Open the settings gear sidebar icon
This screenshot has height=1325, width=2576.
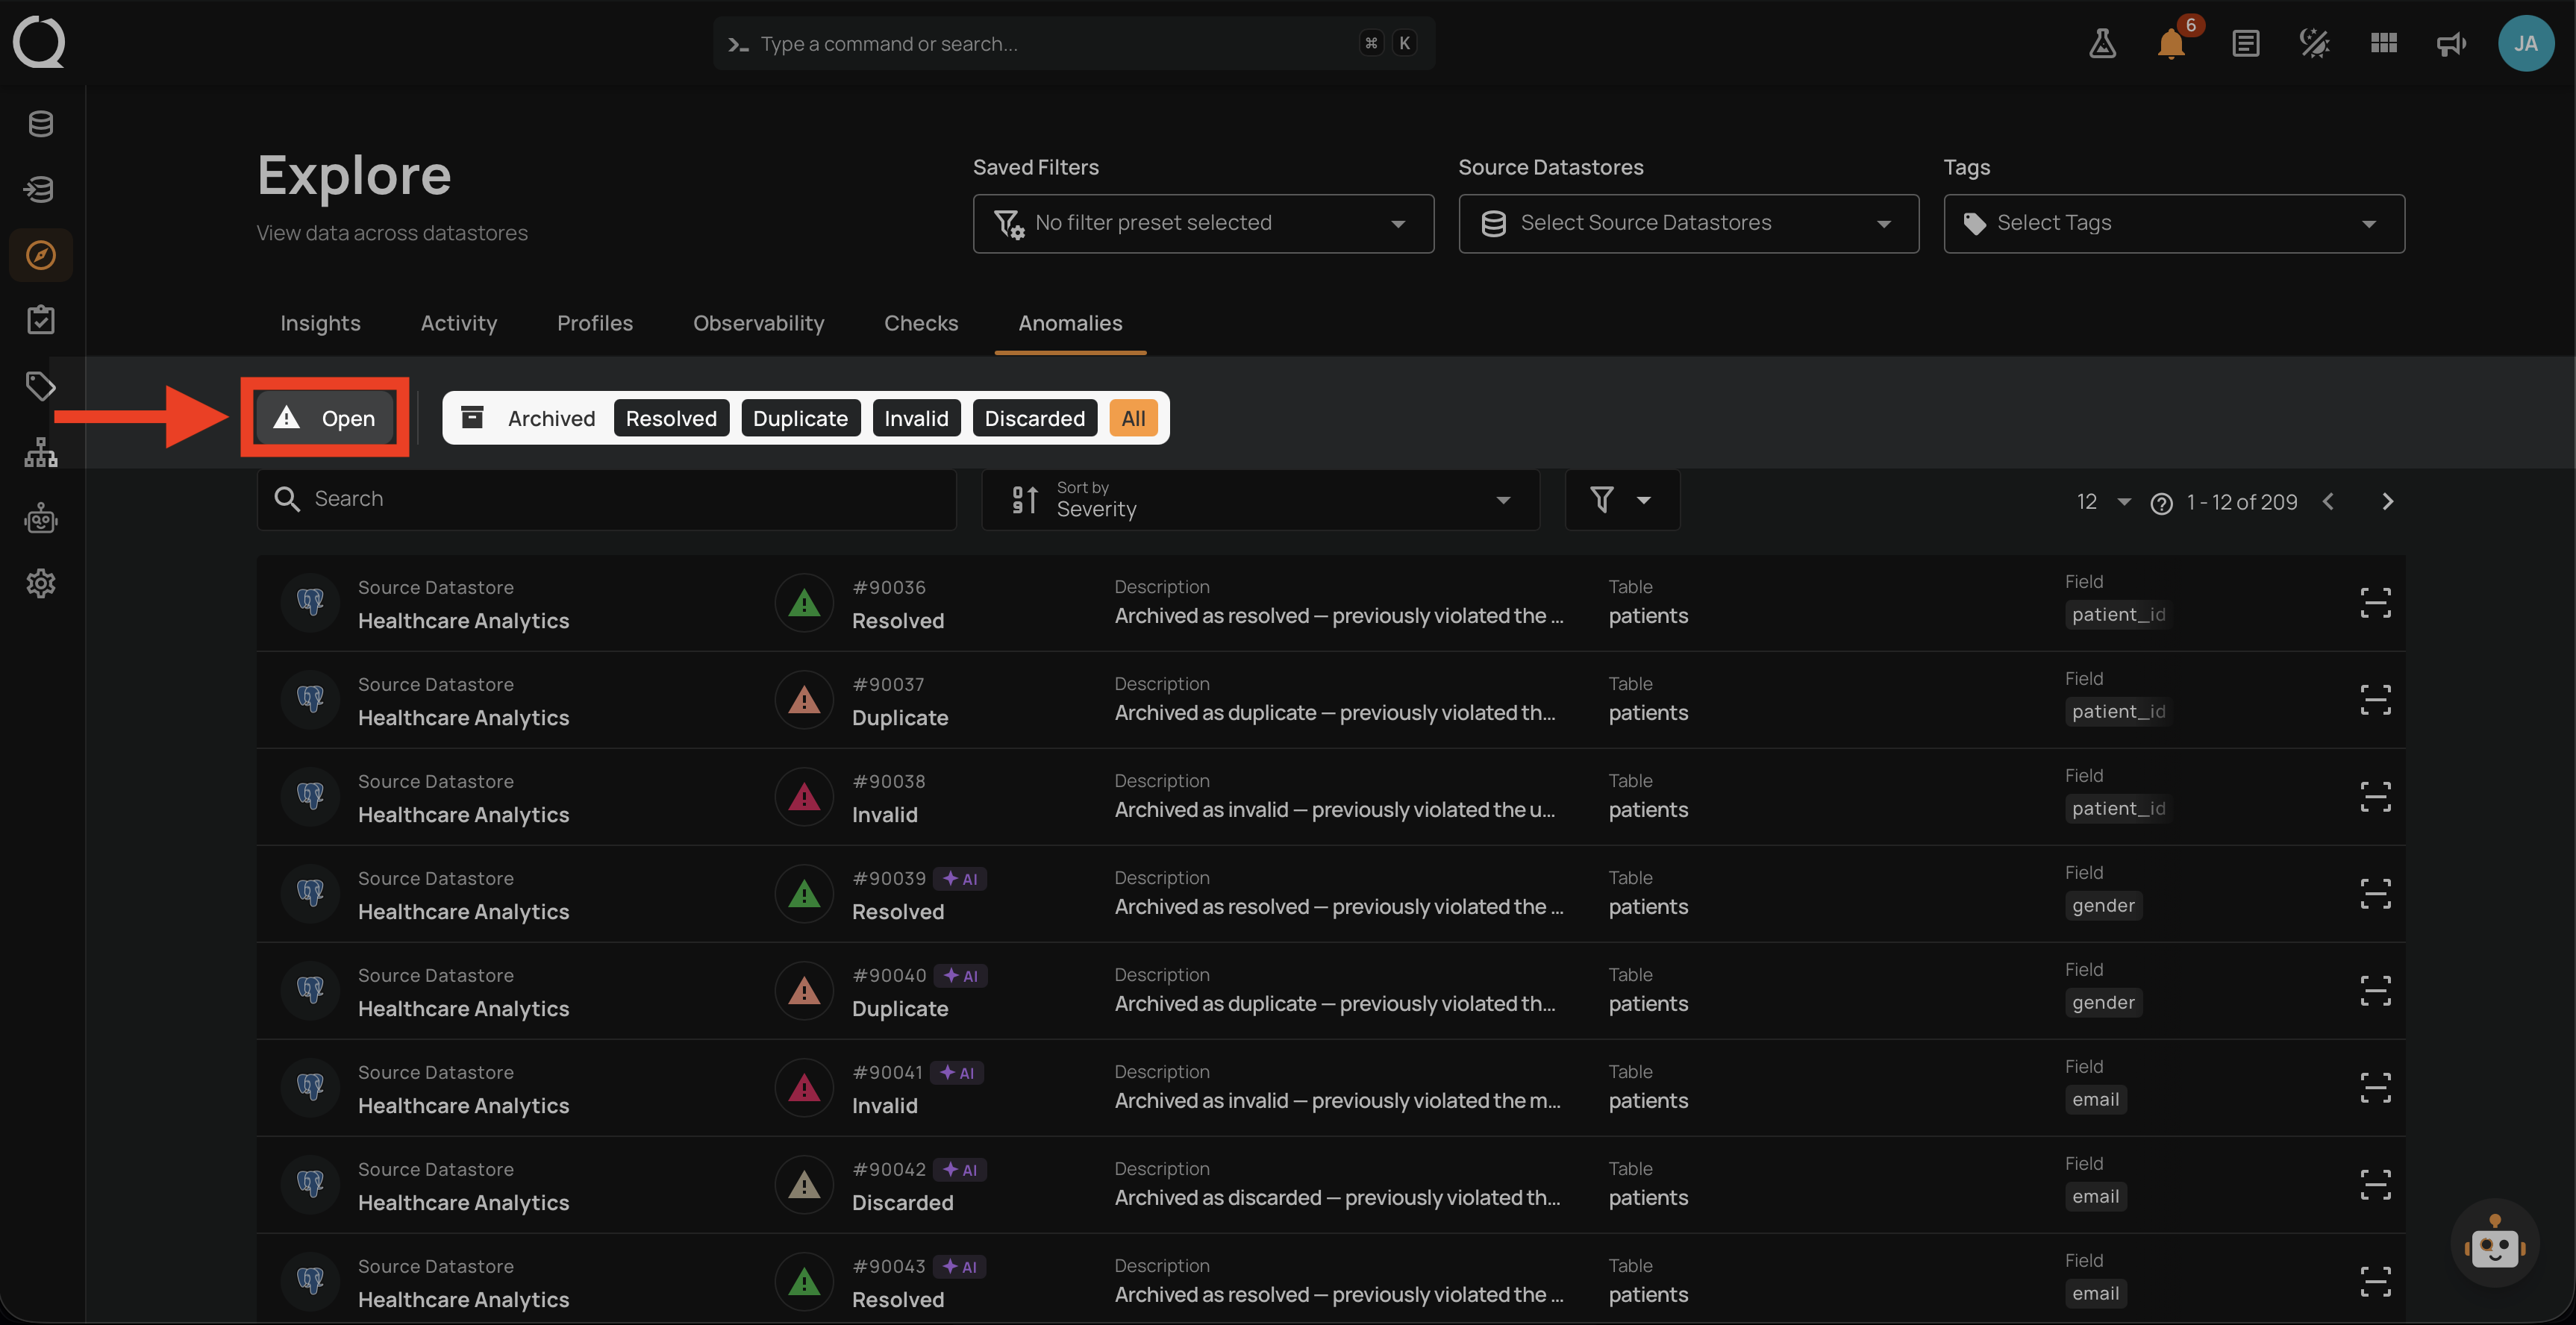click(x=41, y=583)
